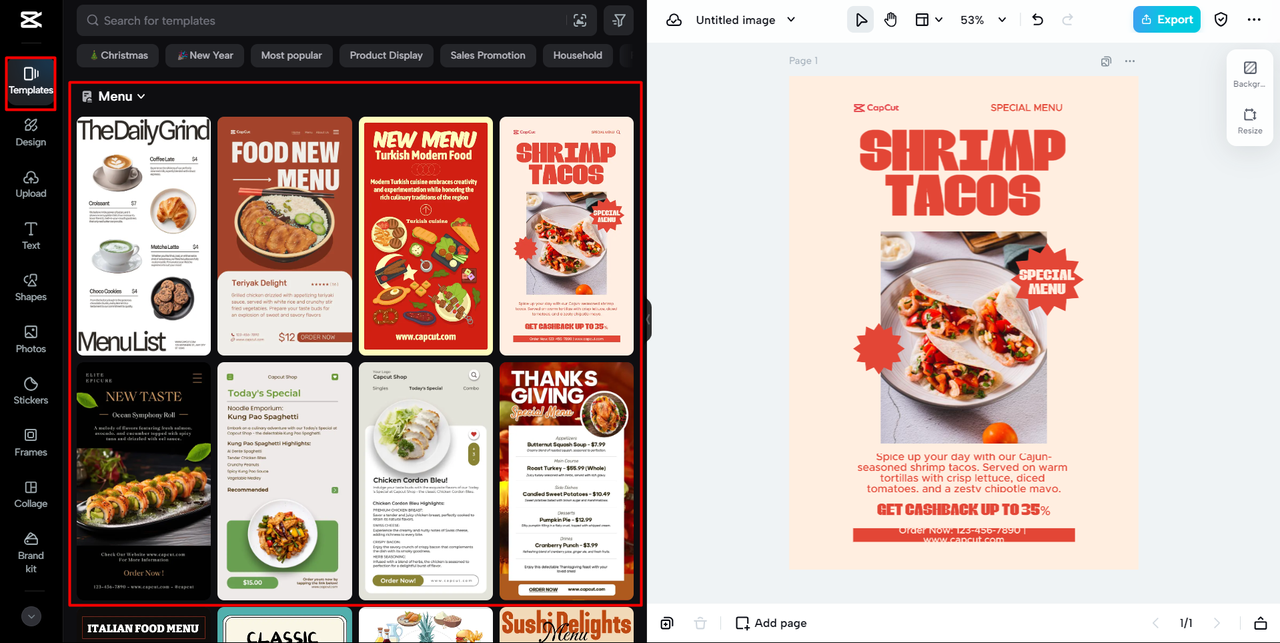
Task: Click the cloud save status icon
Action: (674, 20)
